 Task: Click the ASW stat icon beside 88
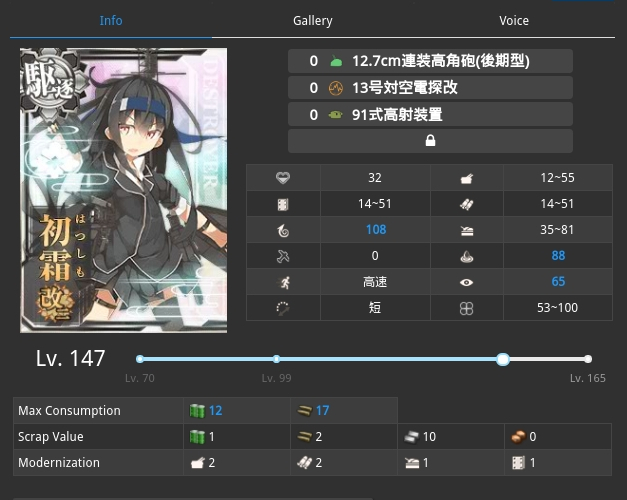467,256
